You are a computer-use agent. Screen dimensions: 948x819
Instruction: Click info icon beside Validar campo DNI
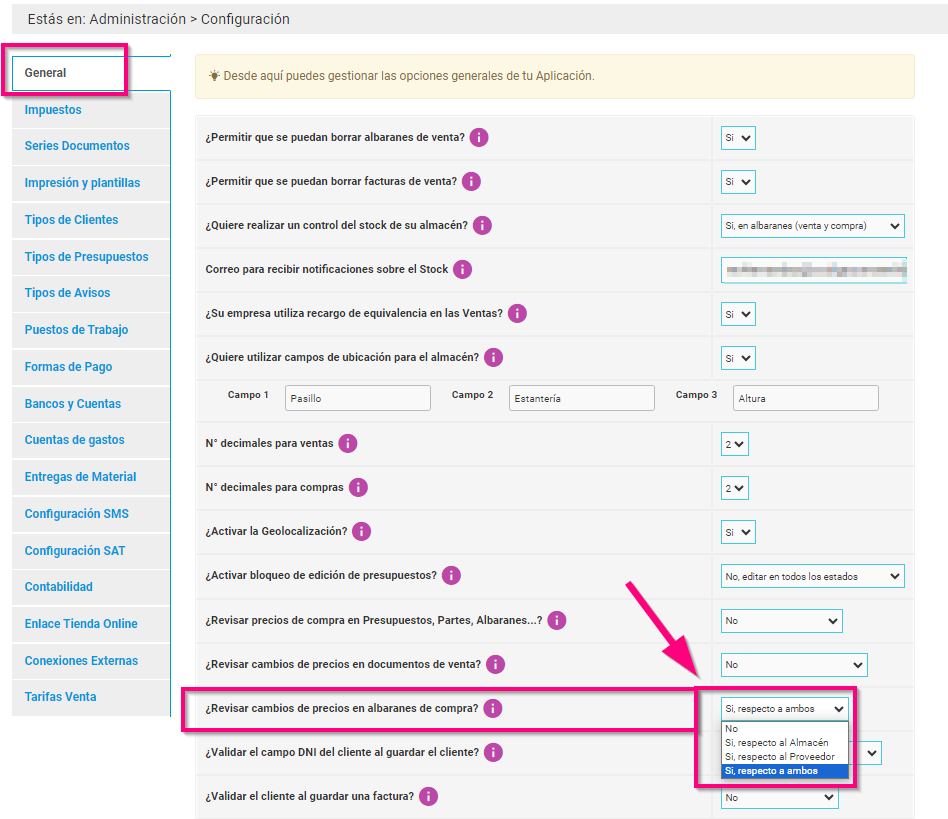(x=493, y=752)
